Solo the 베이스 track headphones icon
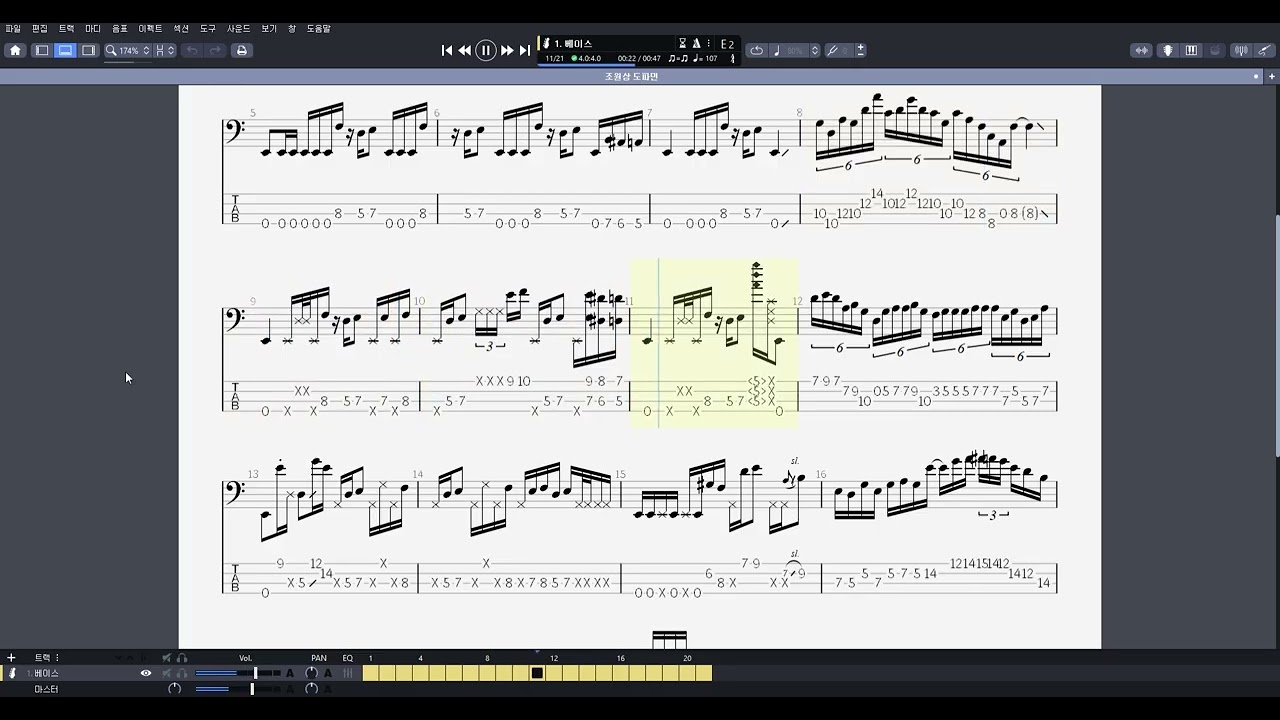The width and height of the screenshot is (1280, 720). [182, 673]
